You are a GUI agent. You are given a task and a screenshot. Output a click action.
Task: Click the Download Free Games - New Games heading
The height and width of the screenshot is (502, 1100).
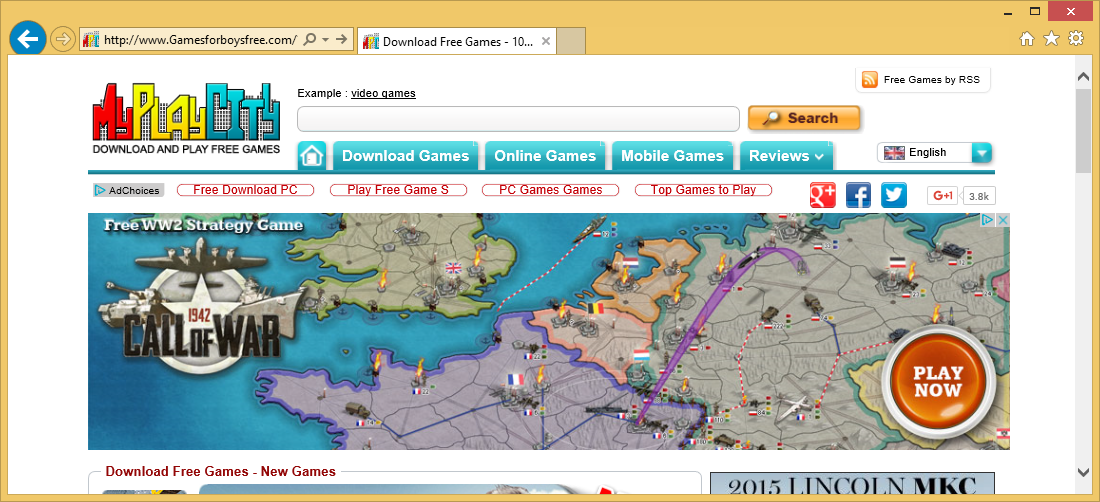(220, 472)
